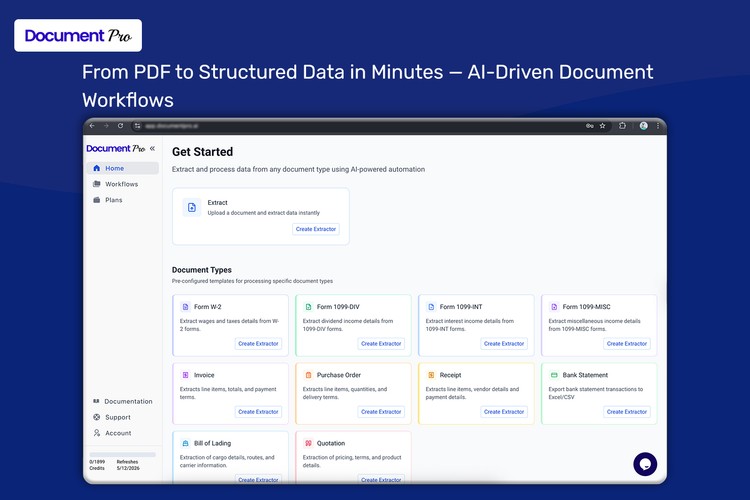Click the Plans briefcase icon

coord(97,200)
